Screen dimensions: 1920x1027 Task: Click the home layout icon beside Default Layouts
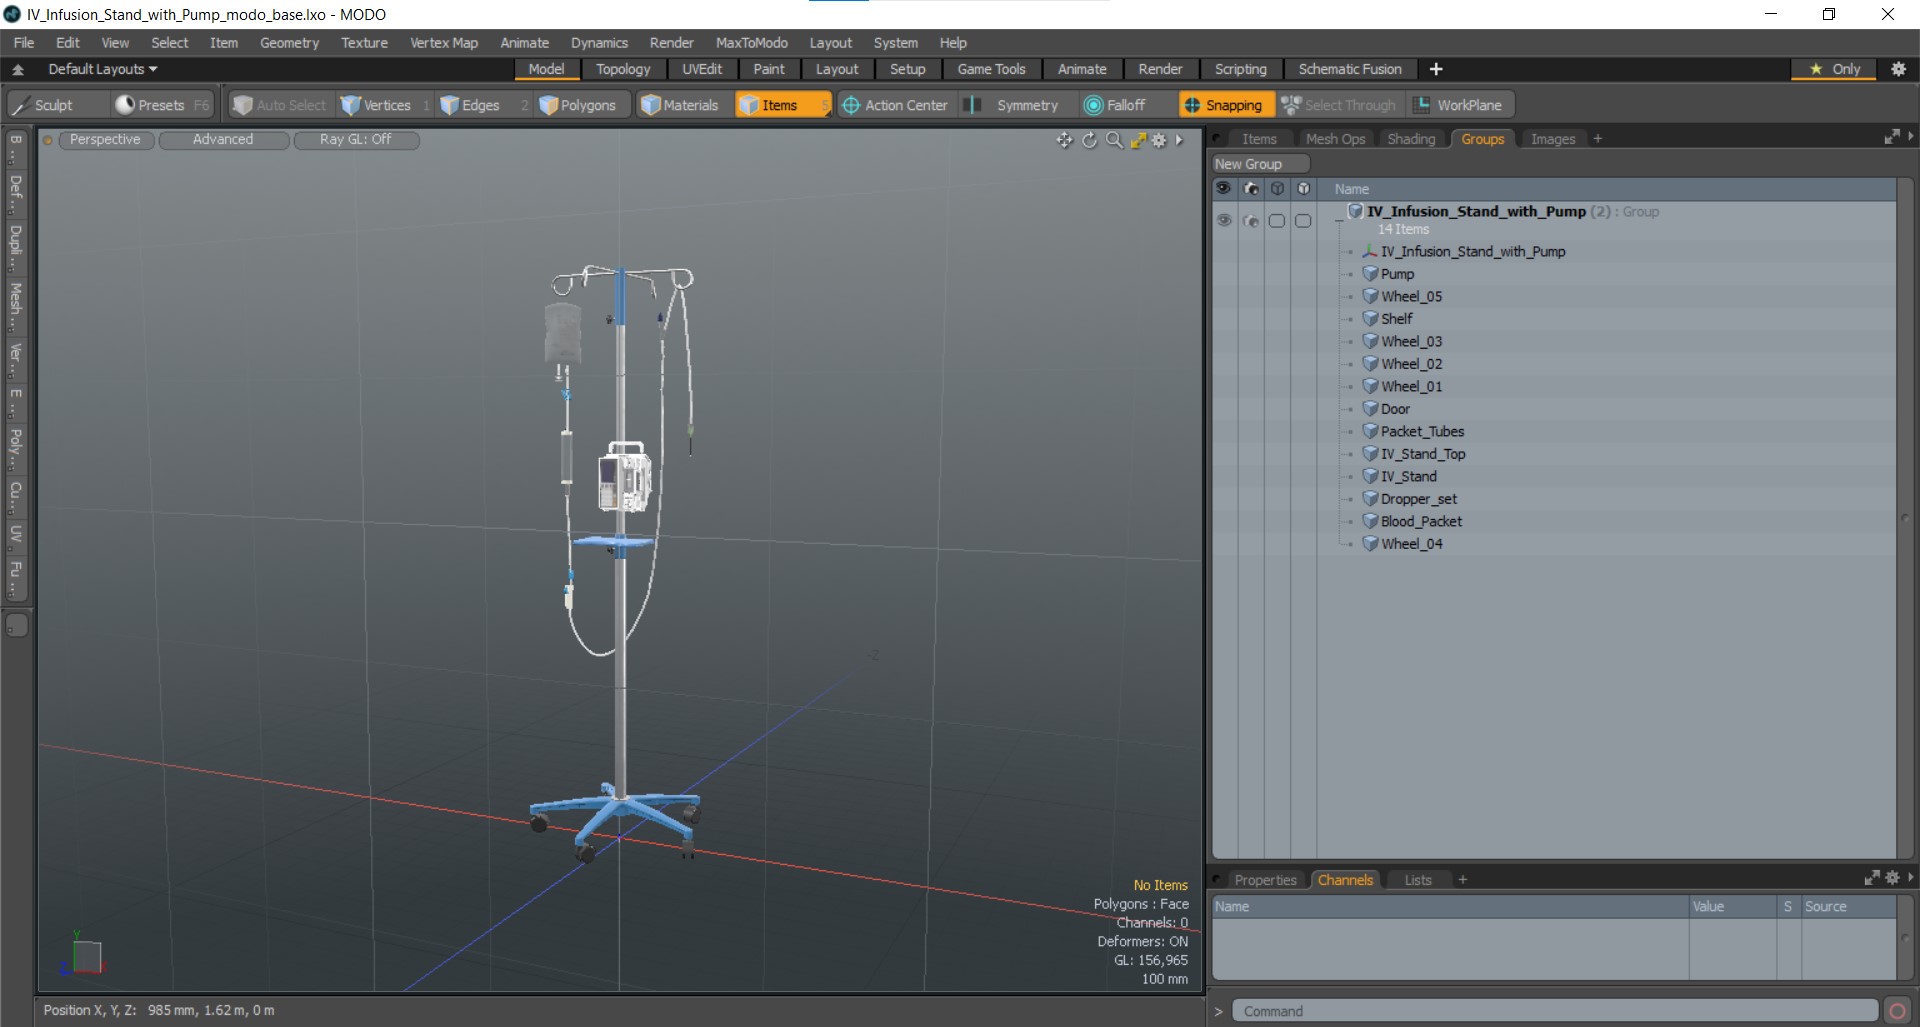click(18, 69)
